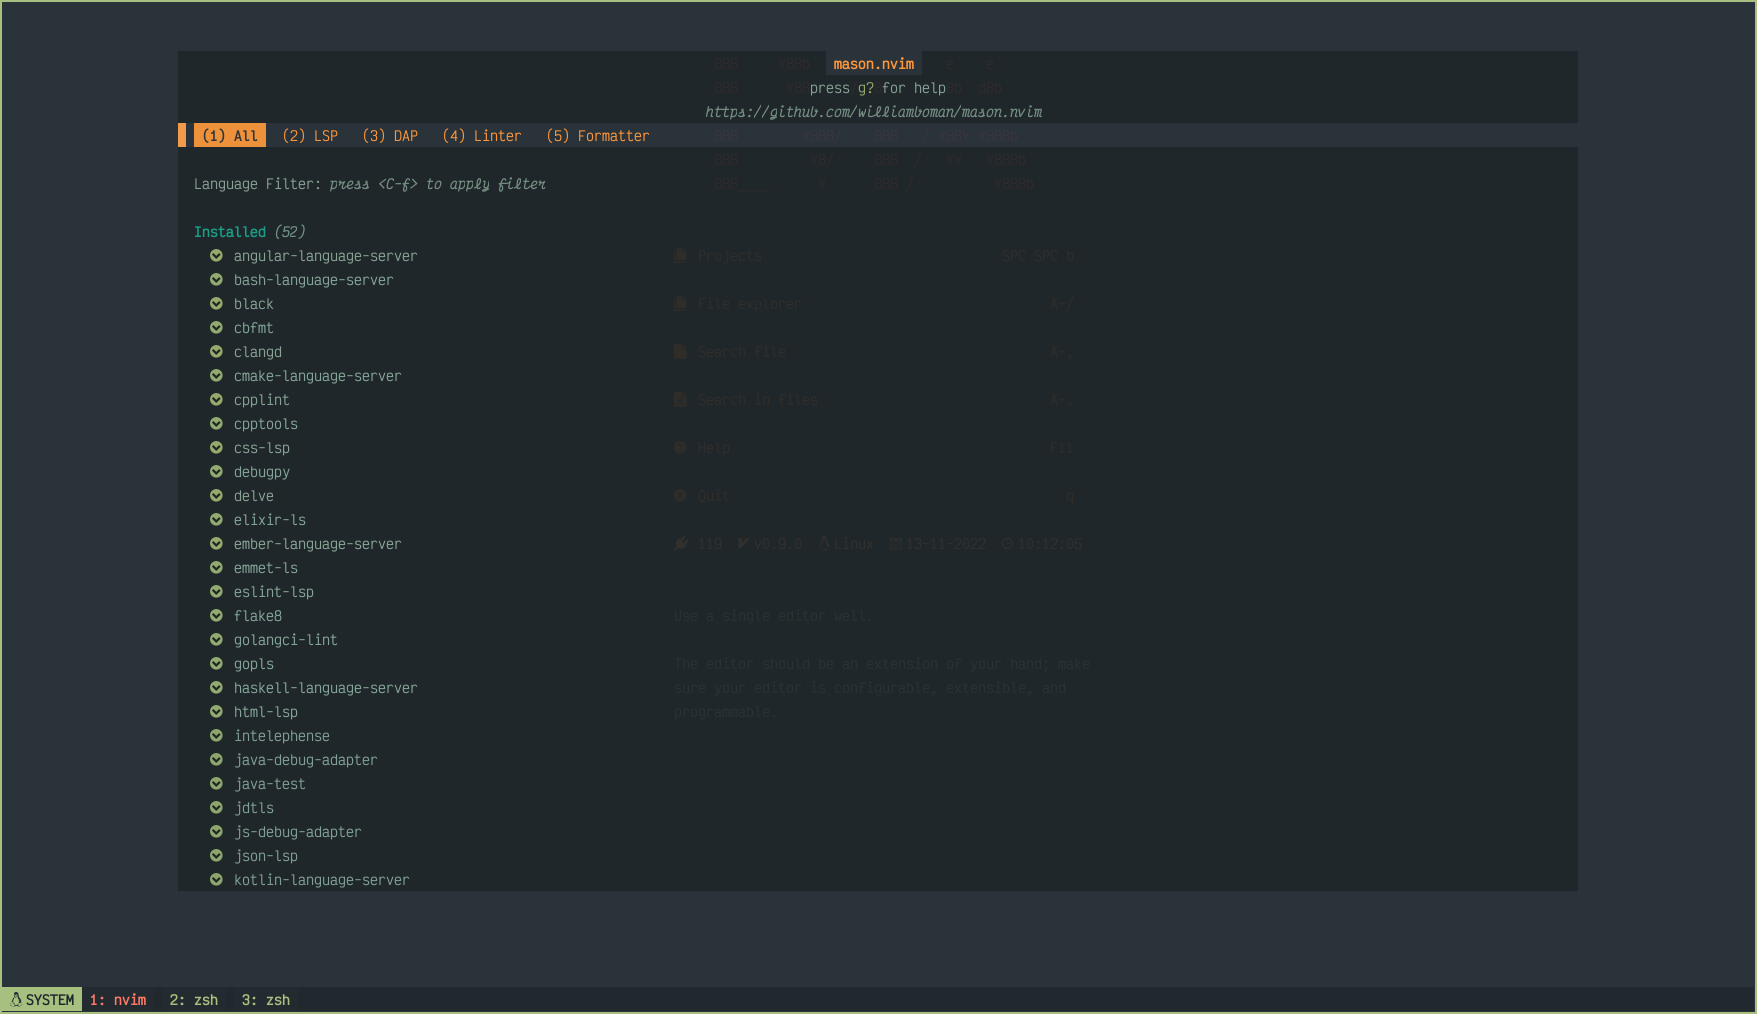Select the haskell-language-server package
Screen dimensions: 1757x1014
pyautogui.click(x=326, y=688)
